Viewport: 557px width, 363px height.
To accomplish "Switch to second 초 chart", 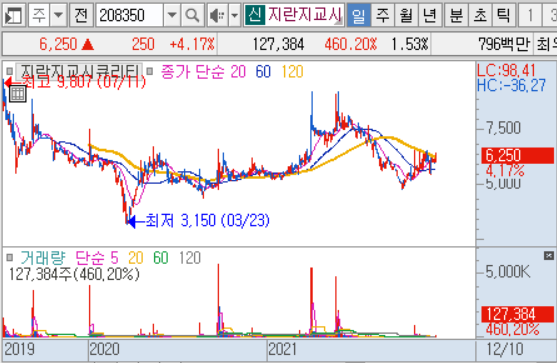I will pos(480,15).
